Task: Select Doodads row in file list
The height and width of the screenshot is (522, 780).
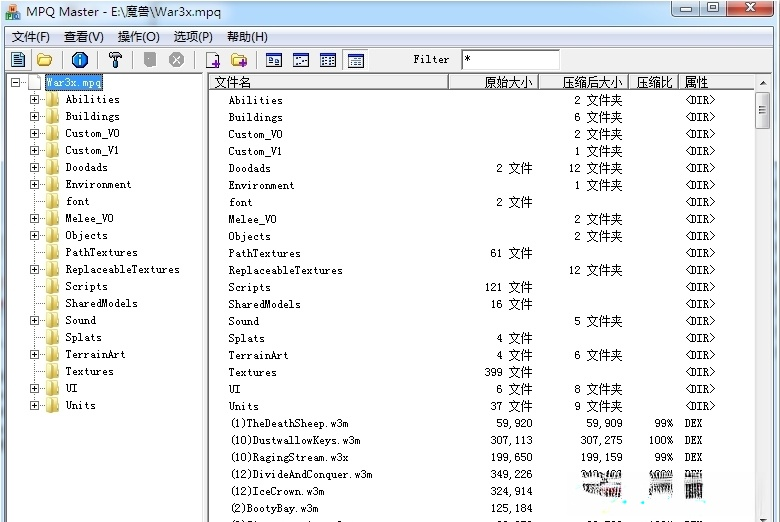Action: pyautogui.click(x=482, y=169)
